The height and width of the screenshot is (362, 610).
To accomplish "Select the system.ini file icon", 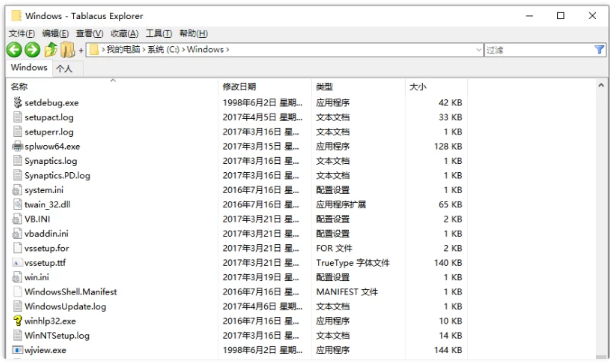I will [17, 190].
